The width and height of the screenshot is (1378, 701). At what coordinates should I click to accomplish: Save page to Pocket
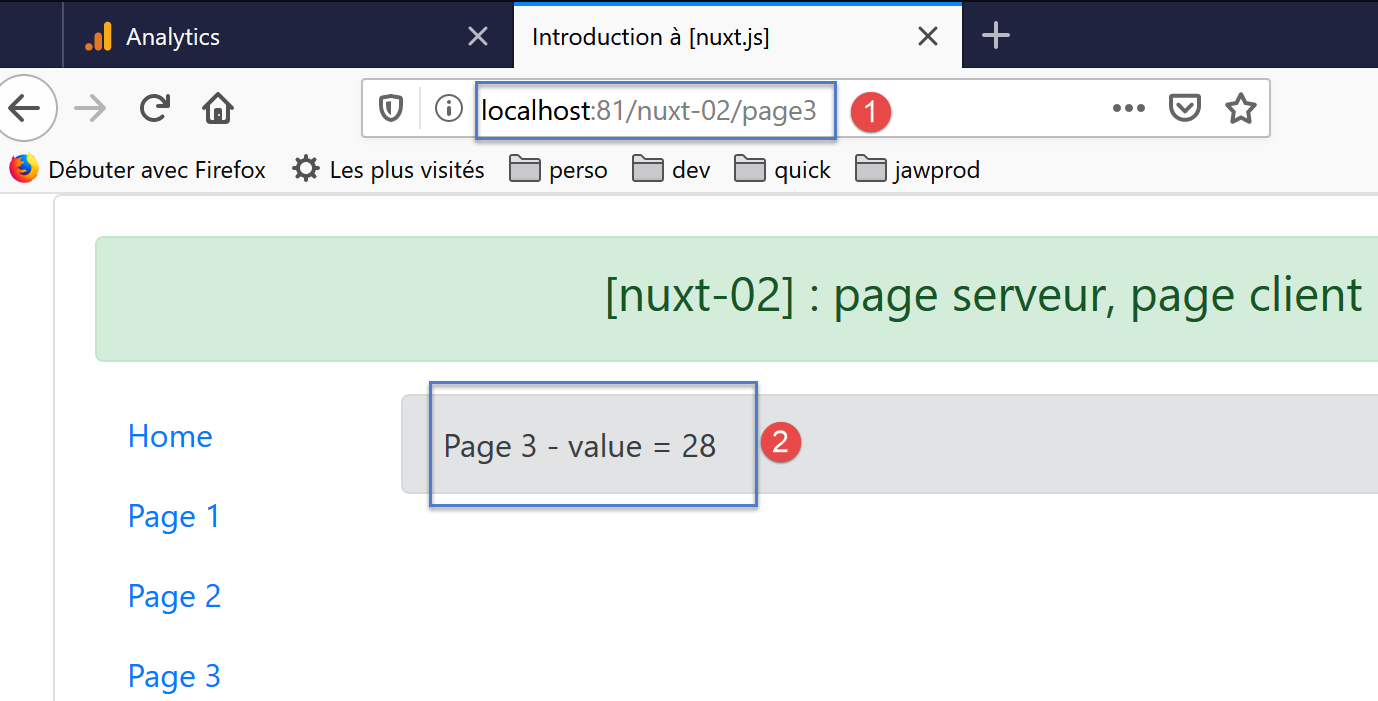point(1185,108)
